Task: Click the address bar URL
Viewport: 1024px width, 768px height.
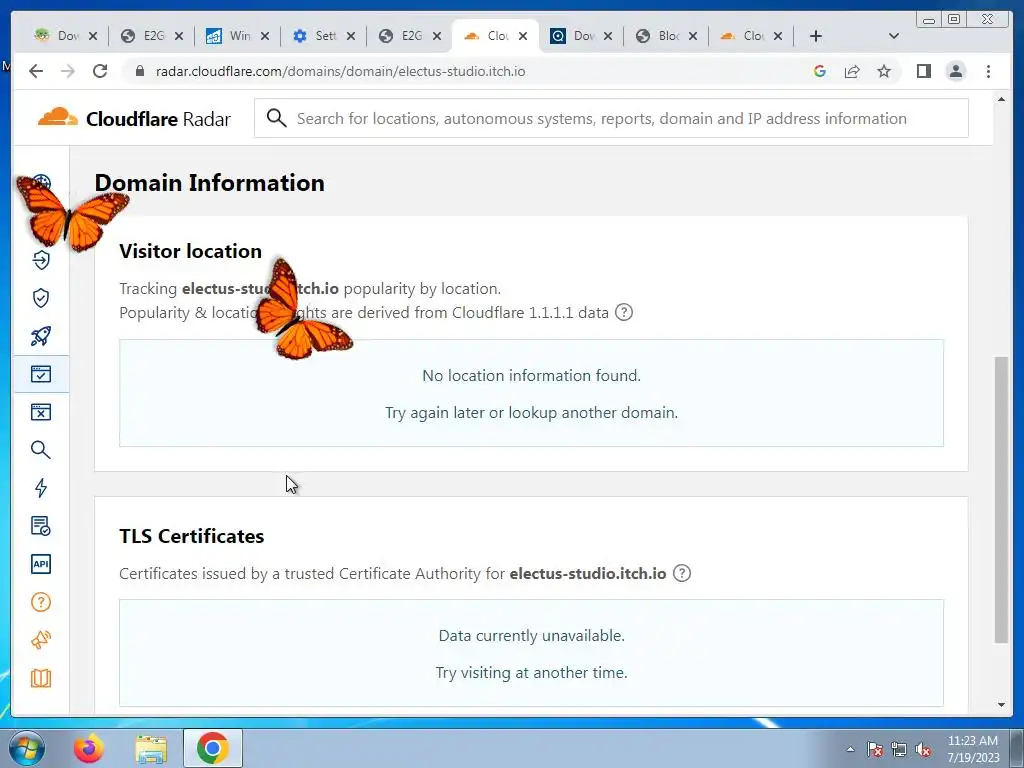Action: tap(340, 71)
